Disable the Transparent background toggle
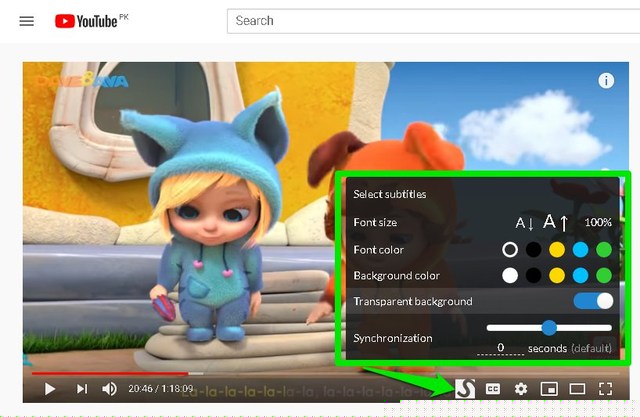 pos(593,301)
